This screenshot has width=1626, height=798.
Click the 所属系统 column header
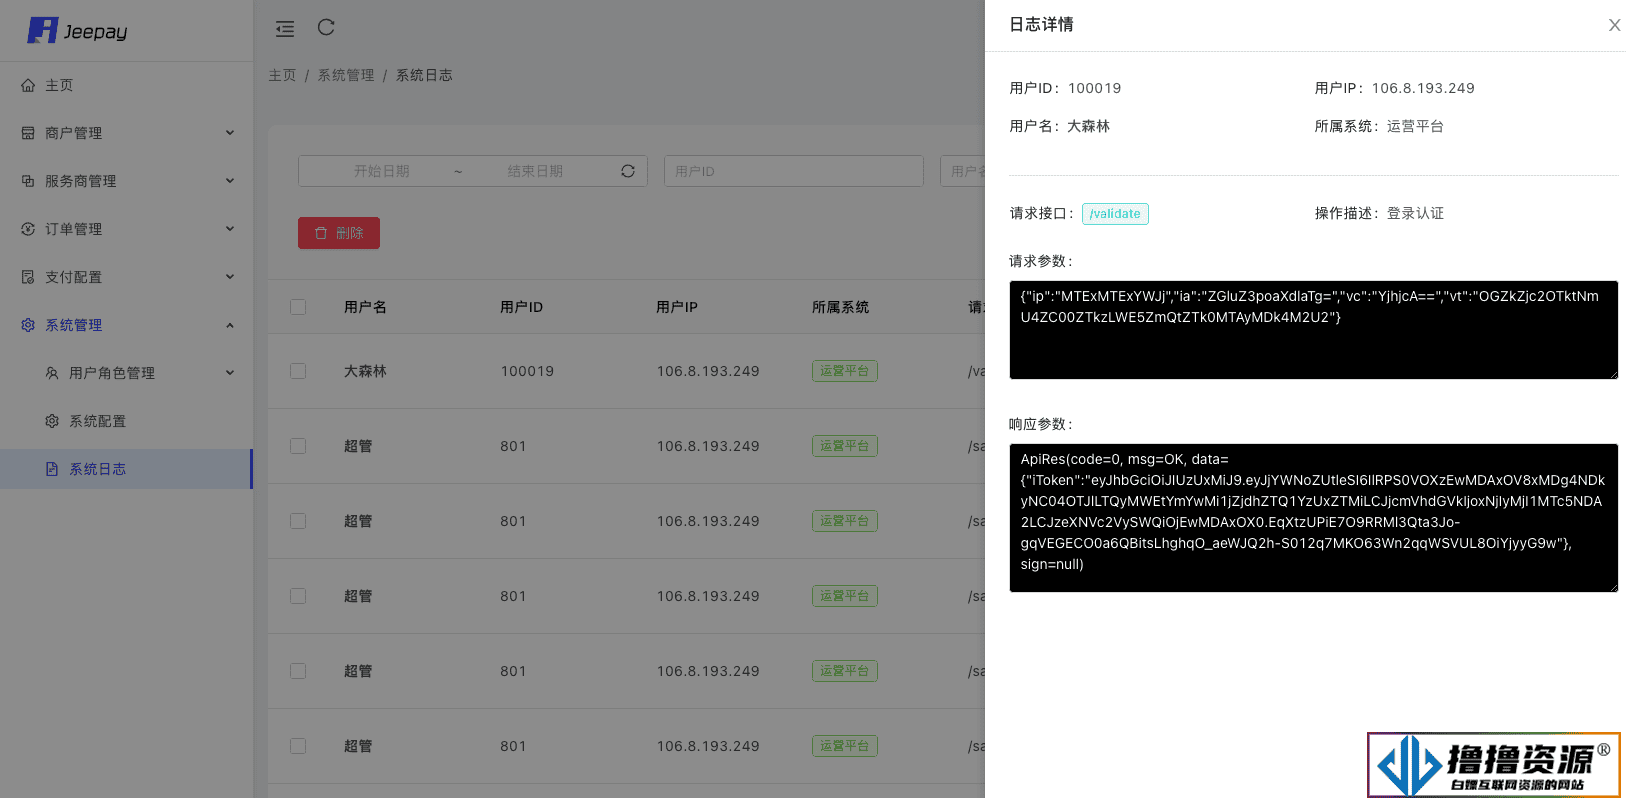point(841,307)
